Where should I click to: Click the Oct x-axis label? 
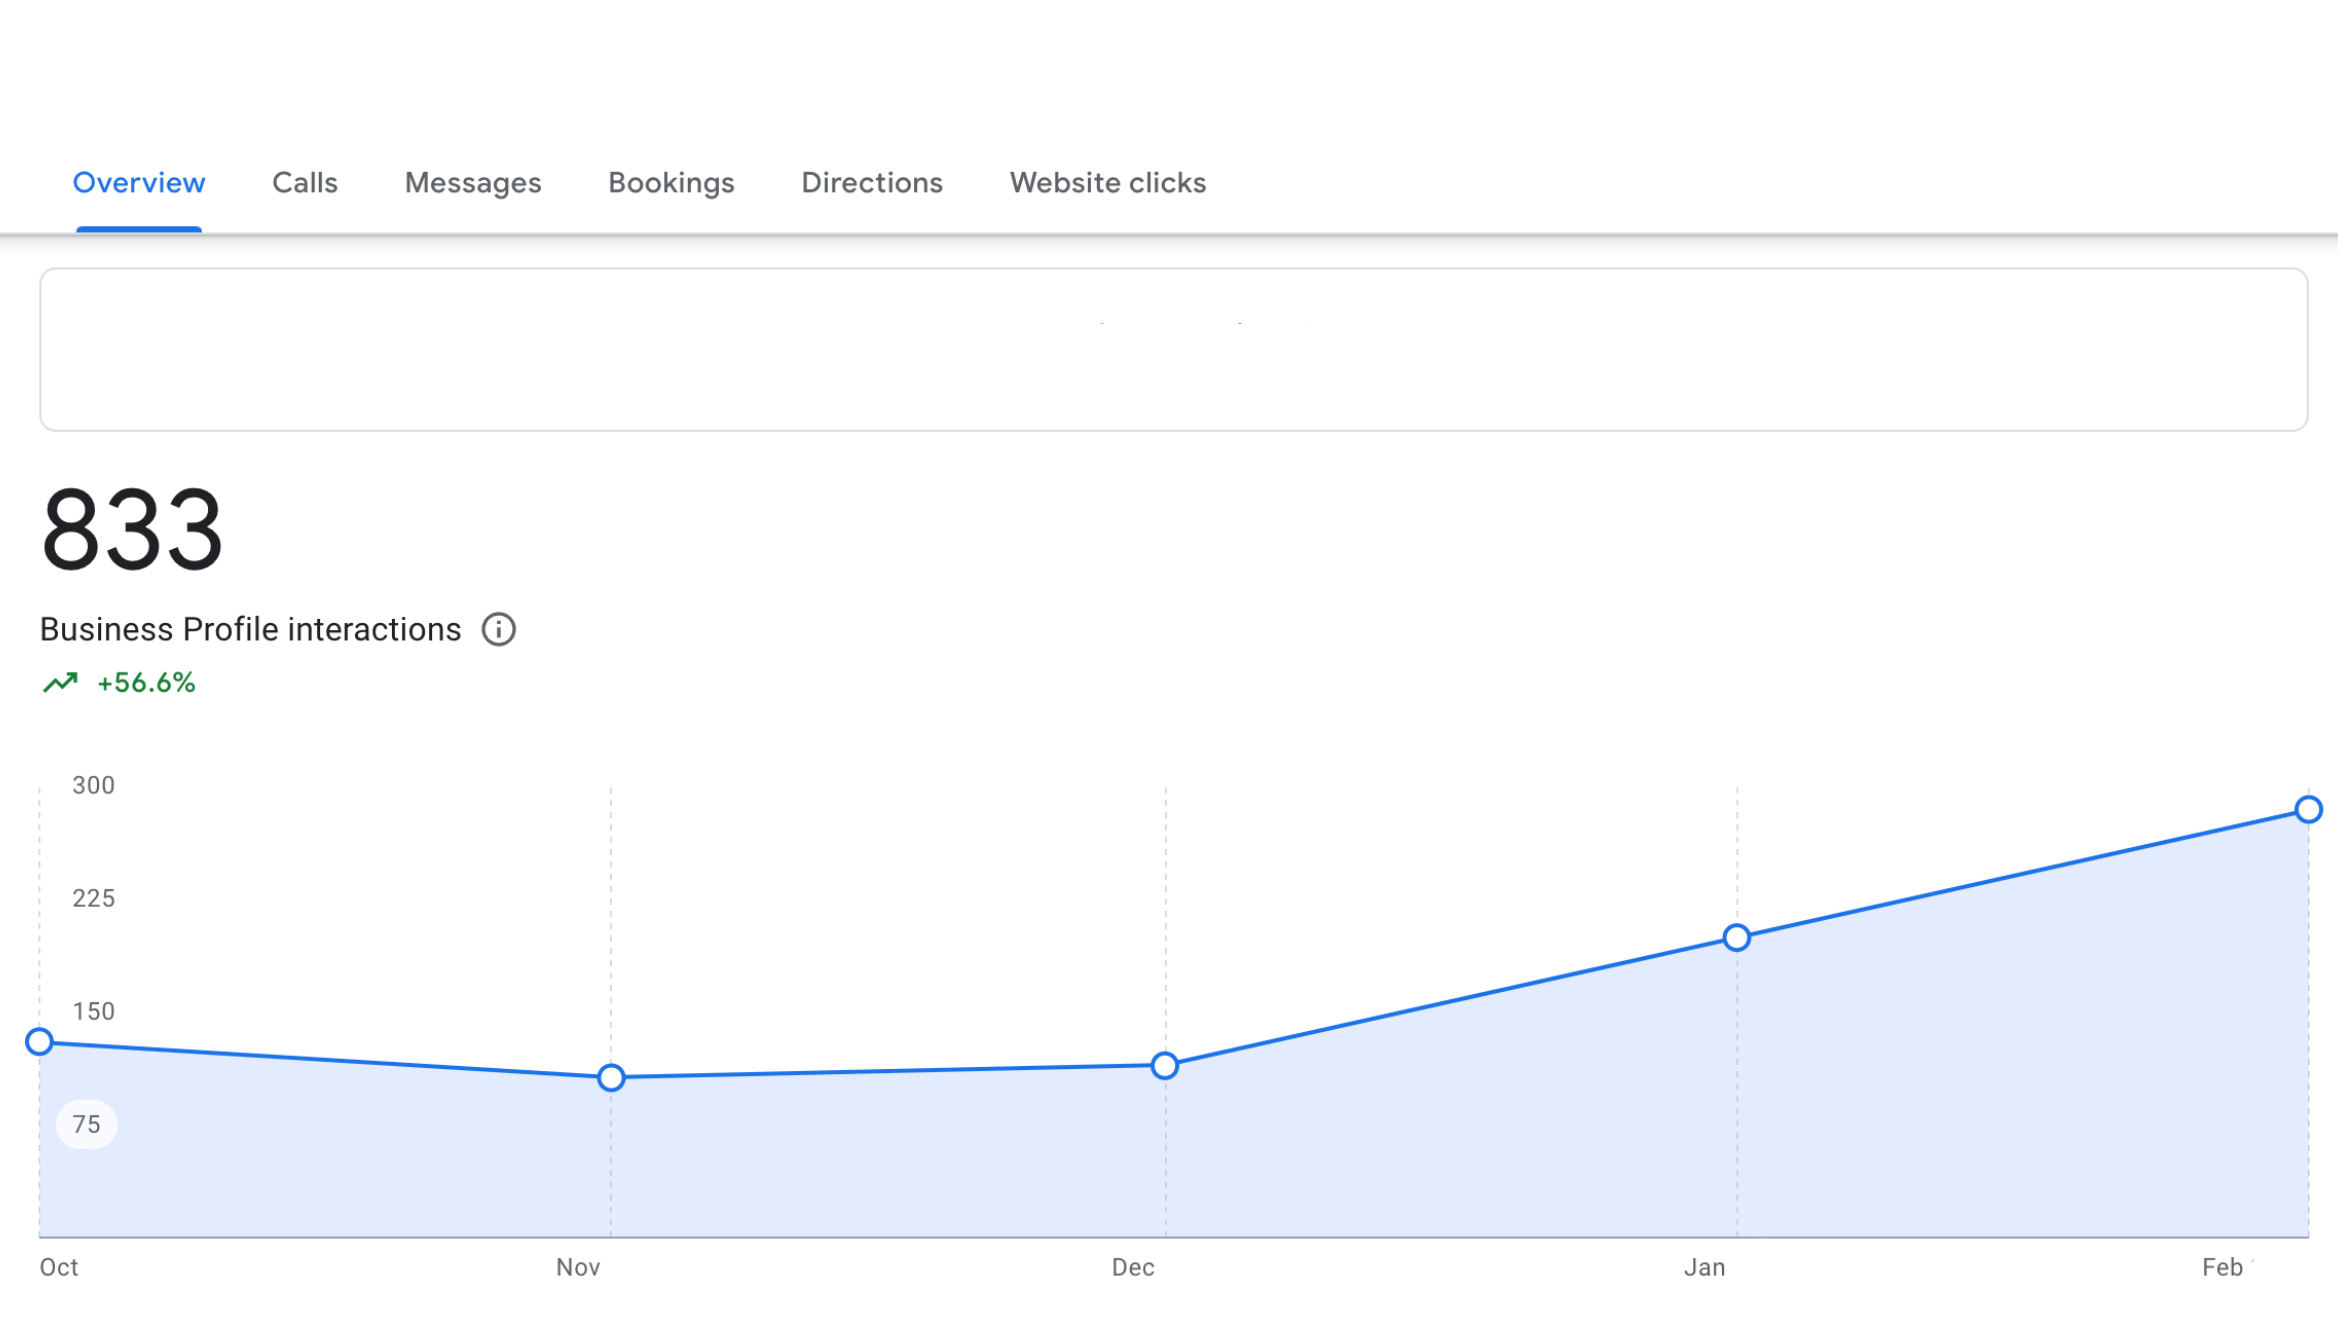pos(59,1268)
